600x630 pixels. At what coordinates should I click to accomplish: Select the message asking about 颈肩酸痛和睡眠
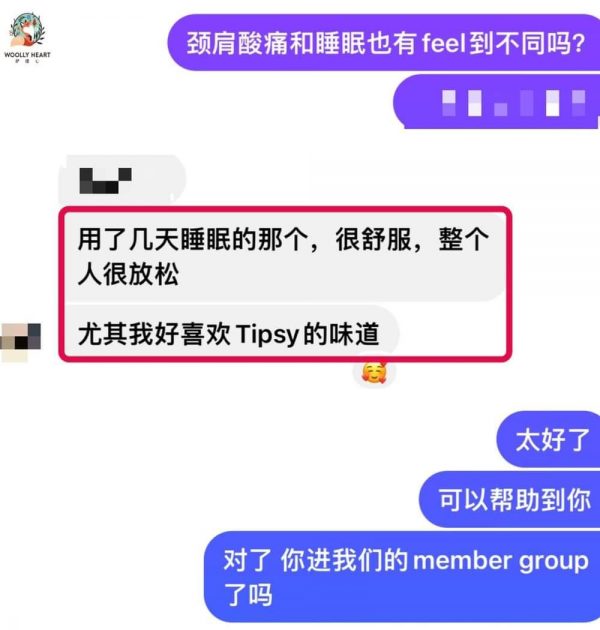[384, 43]
